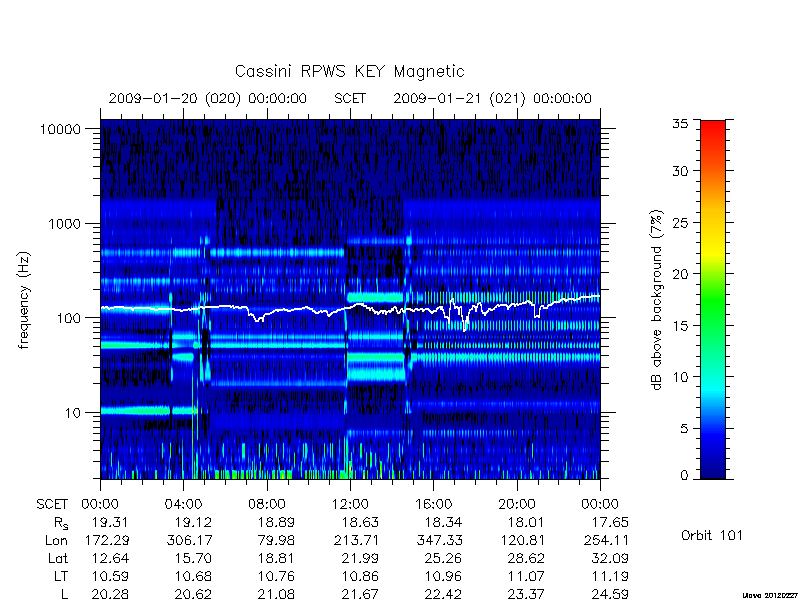The width and height of the screenshot is (800, 600).
Task: Click the '16:00' time tick label
Action: click(x=433, y=505)
